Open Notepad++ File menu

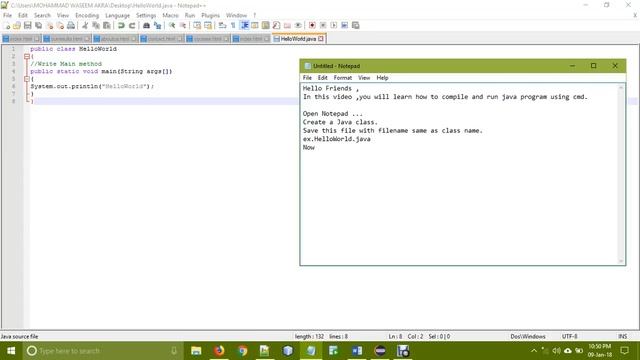(7, 15)
